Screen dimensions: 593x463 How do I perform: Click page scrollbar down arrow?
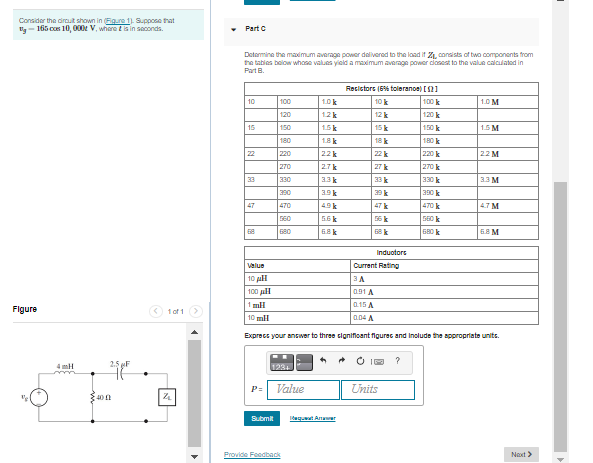click(x=560, y=460)
